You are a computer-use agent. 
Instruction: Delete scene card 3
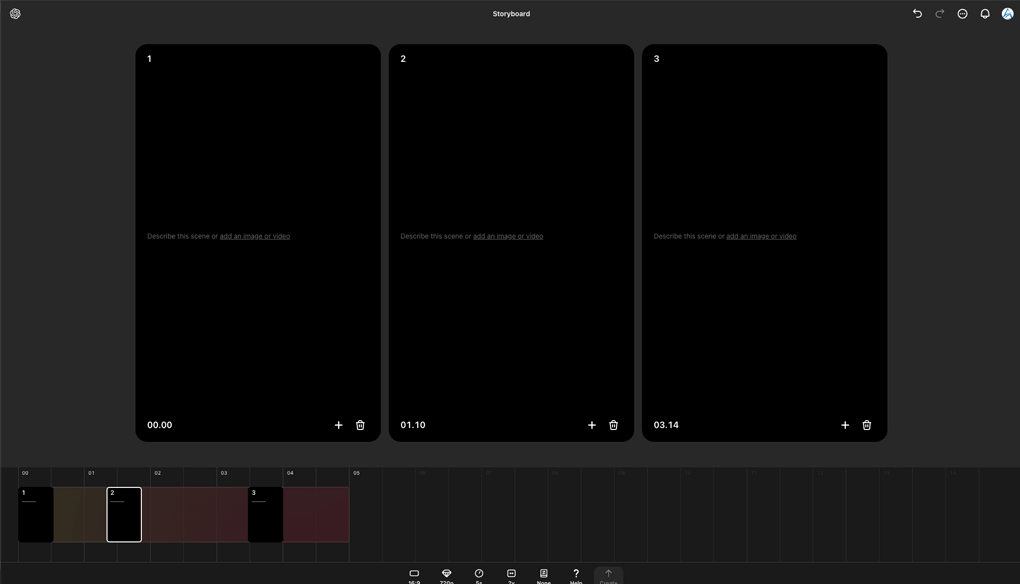pyautogui.click(x=866, y=425)
